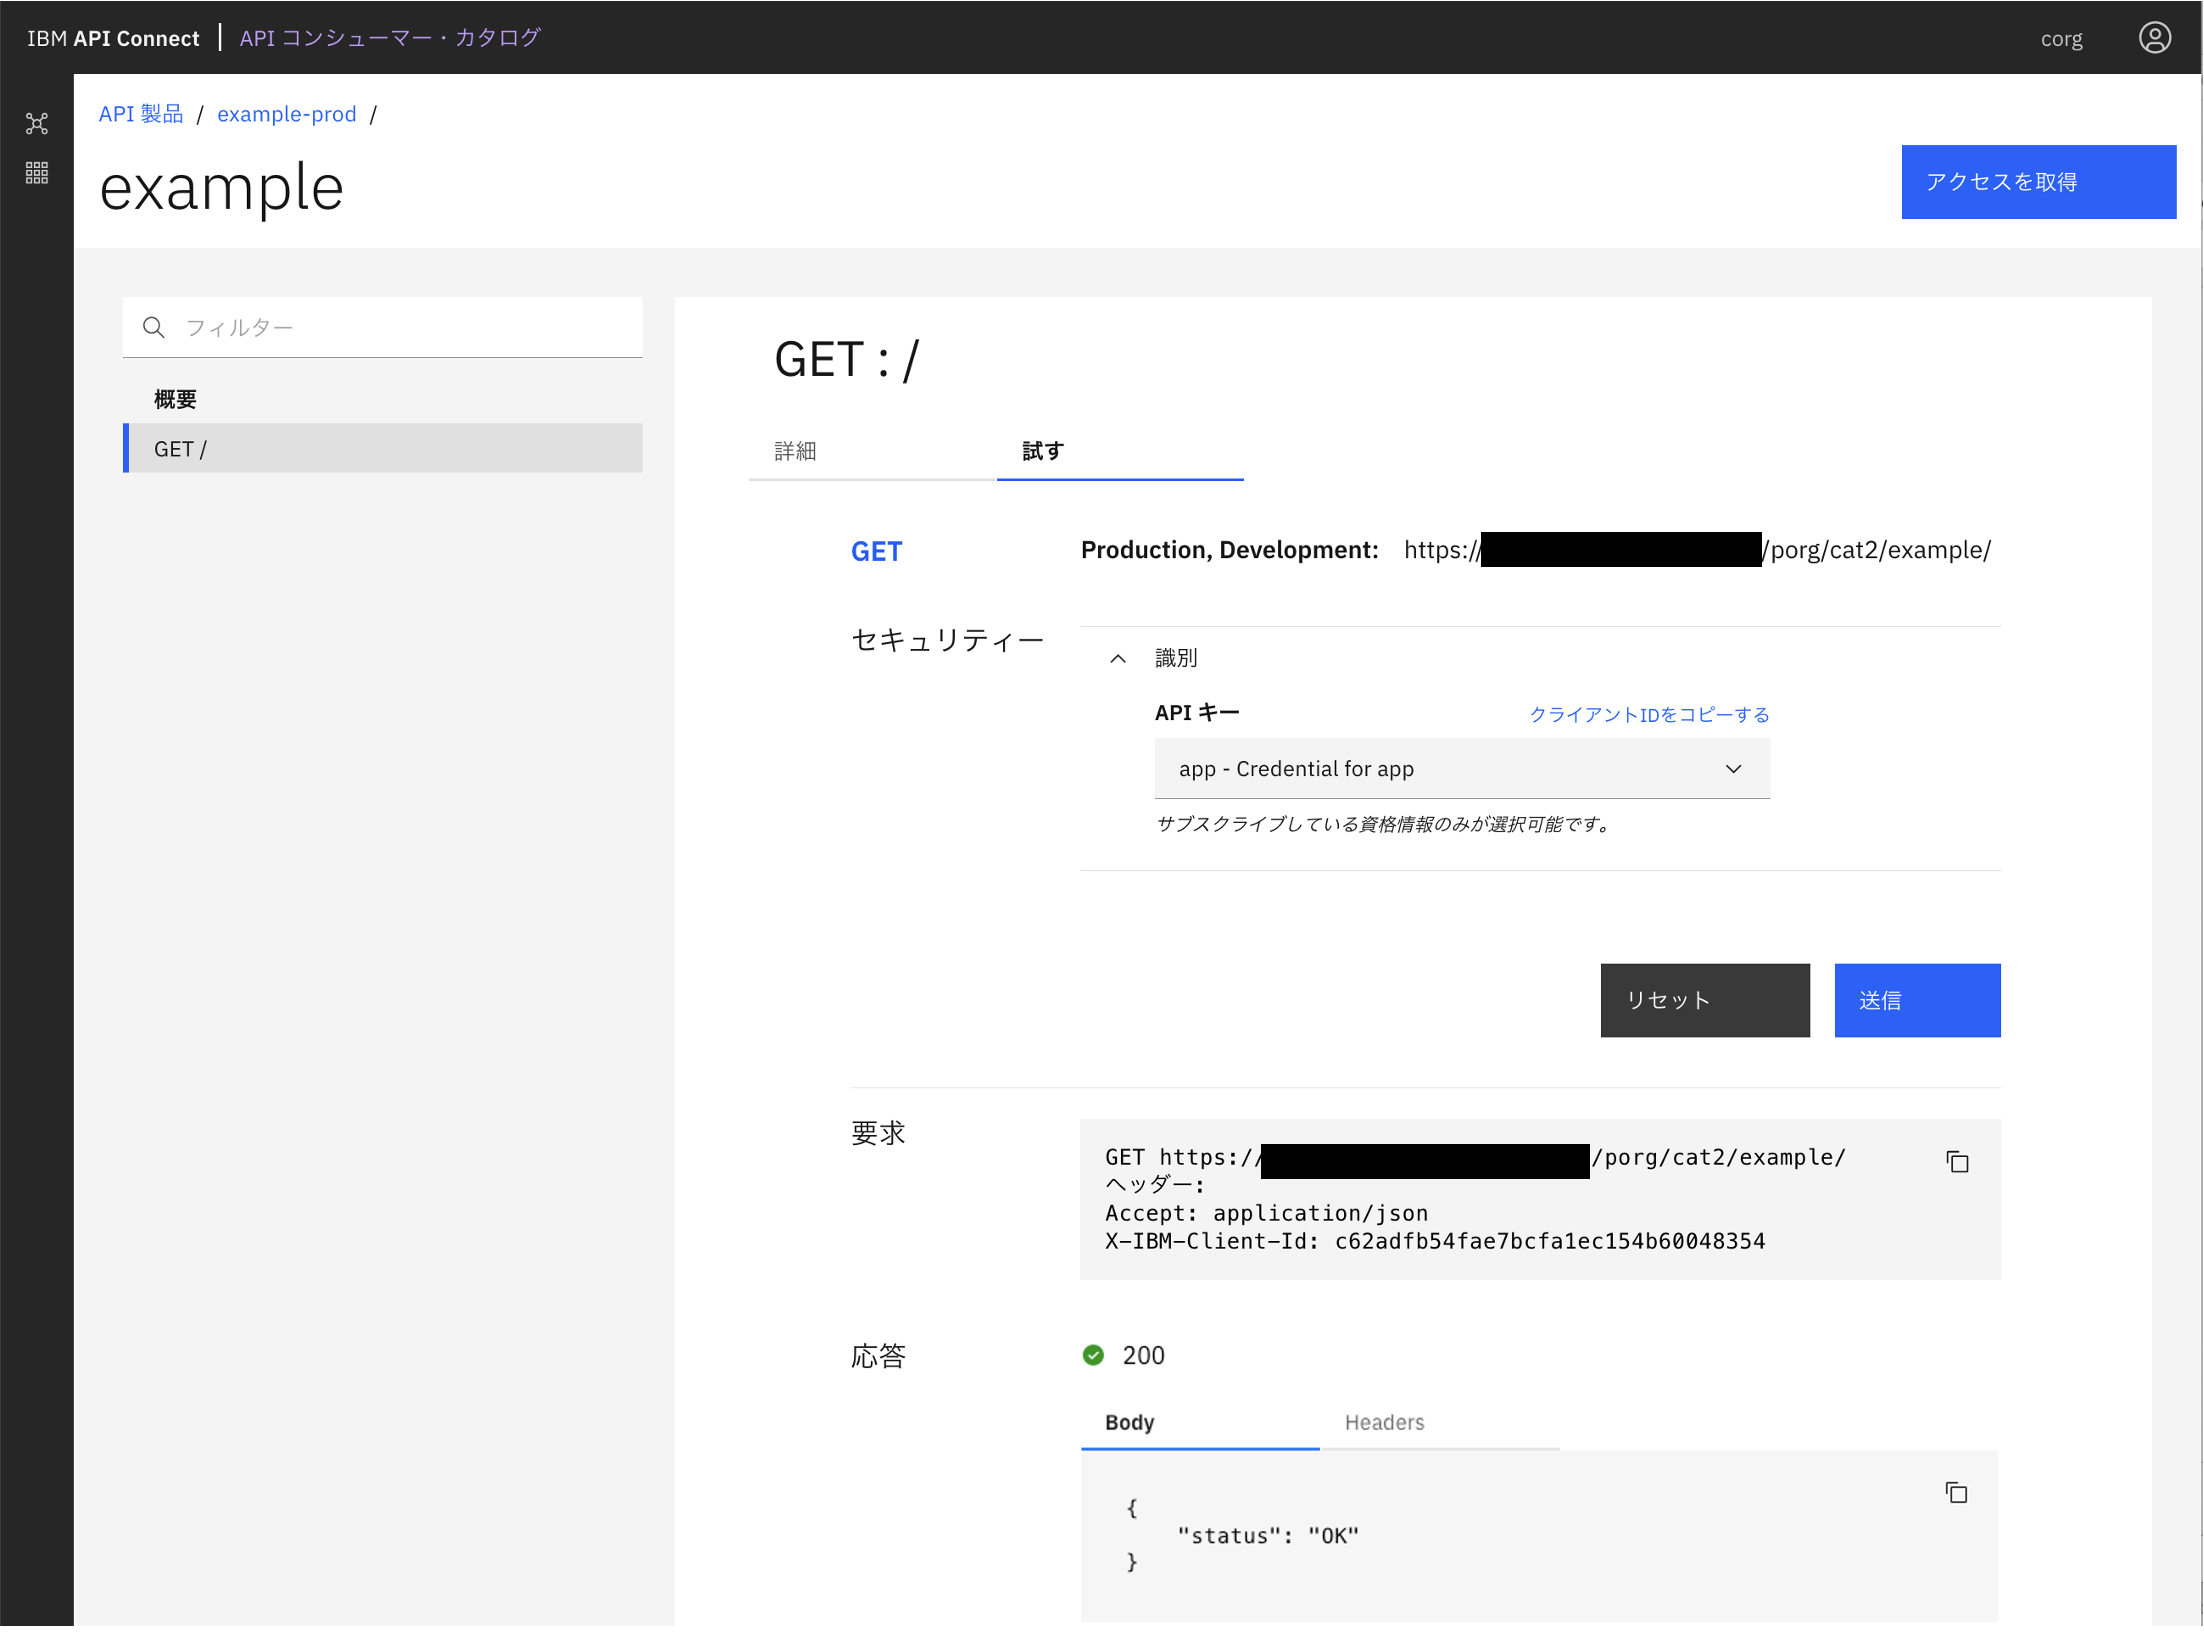Open the user profile avatar icon
Screen dimensions: 2204x1632
pos(2154,38)
